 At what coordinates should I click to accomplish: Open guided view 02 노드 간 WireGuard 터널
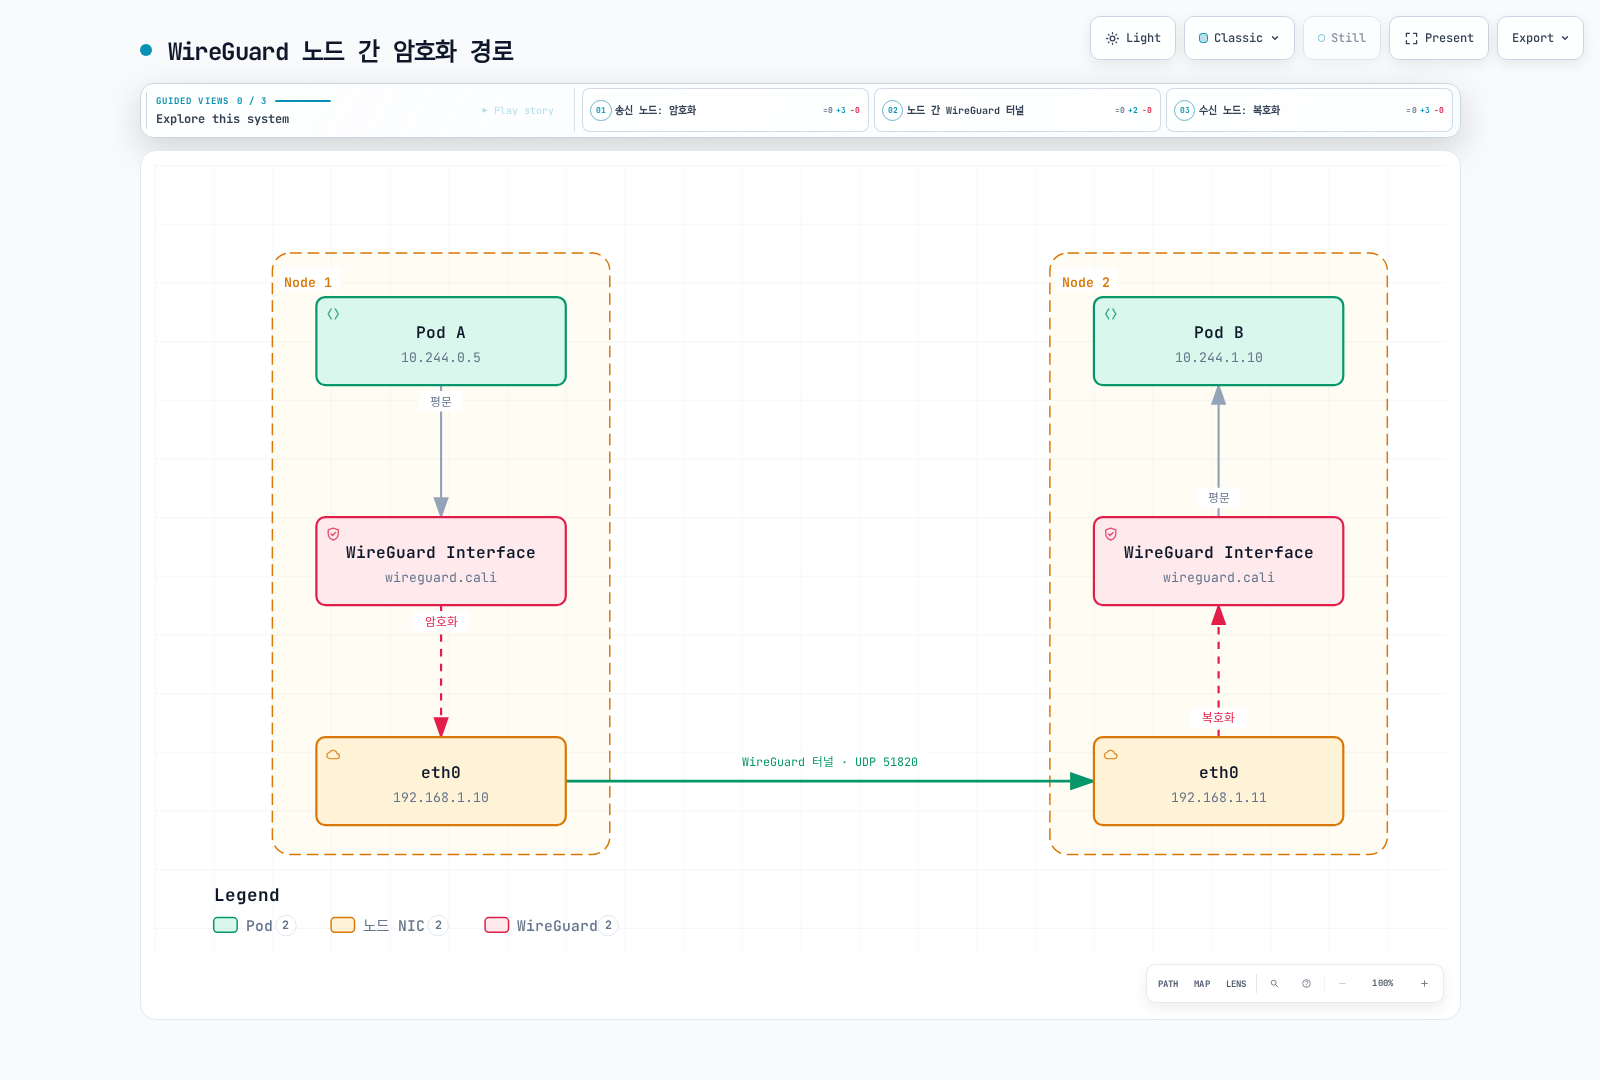[1017, 110]
